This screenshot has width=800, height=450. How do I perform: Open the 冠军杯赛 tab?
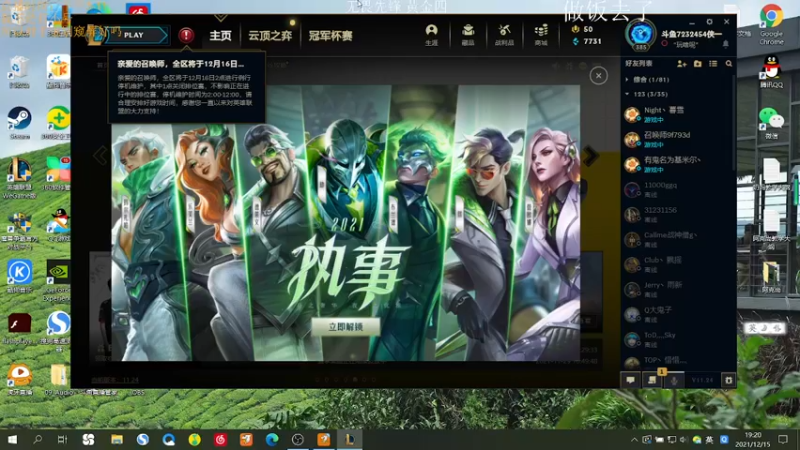pyautogui.click(x=331, y=36)
